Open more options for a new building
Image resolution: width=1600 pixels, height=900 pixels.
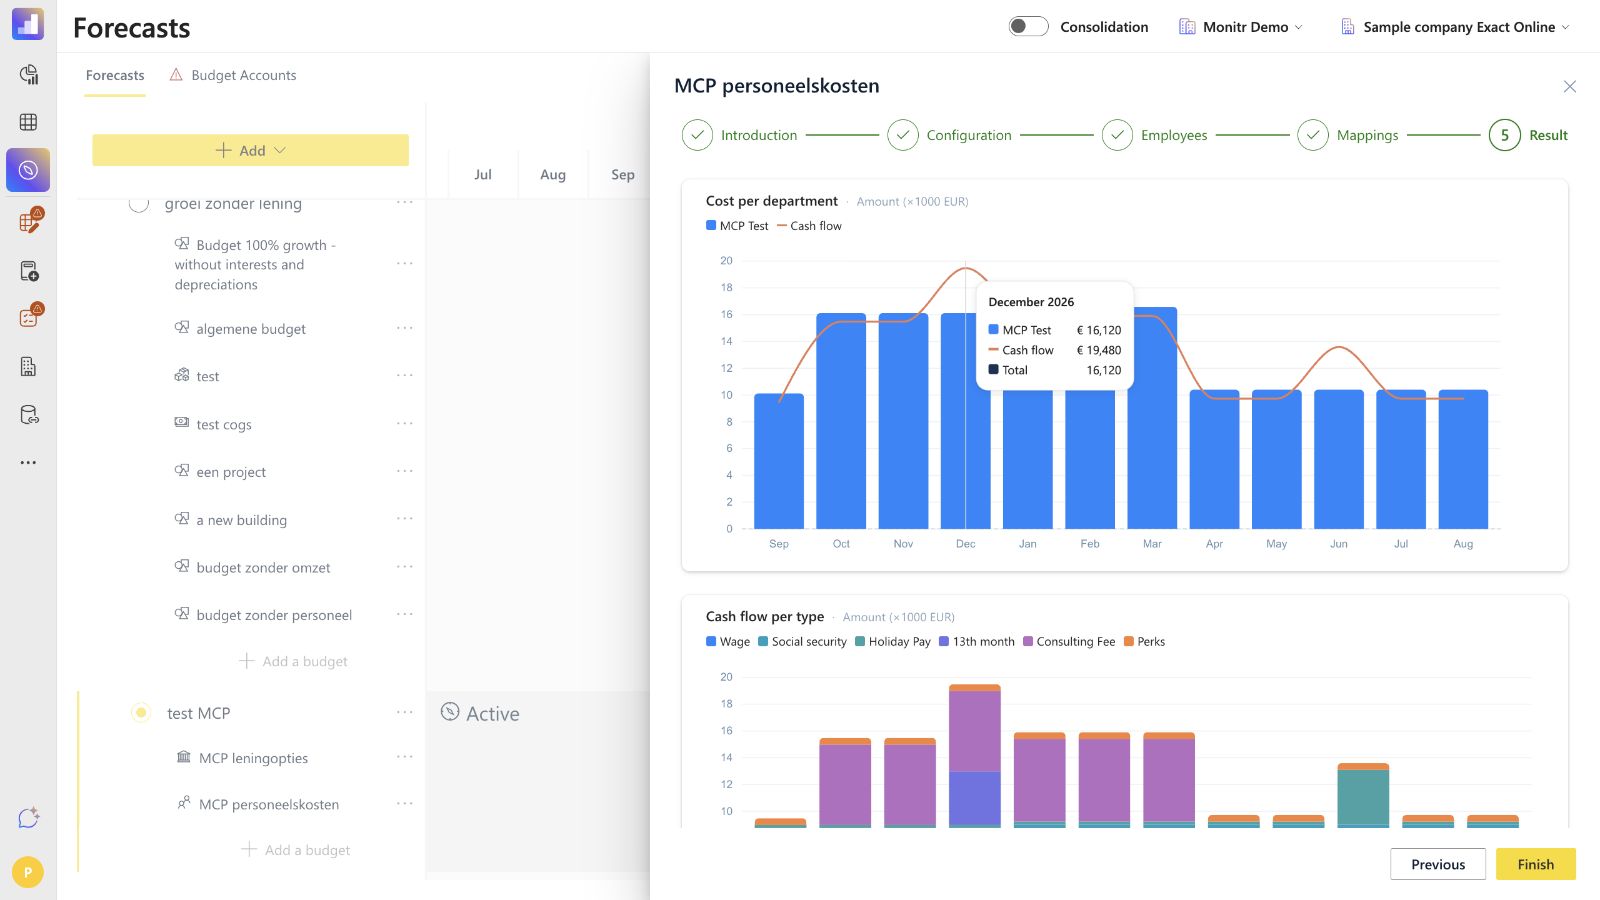pos(405,519)
